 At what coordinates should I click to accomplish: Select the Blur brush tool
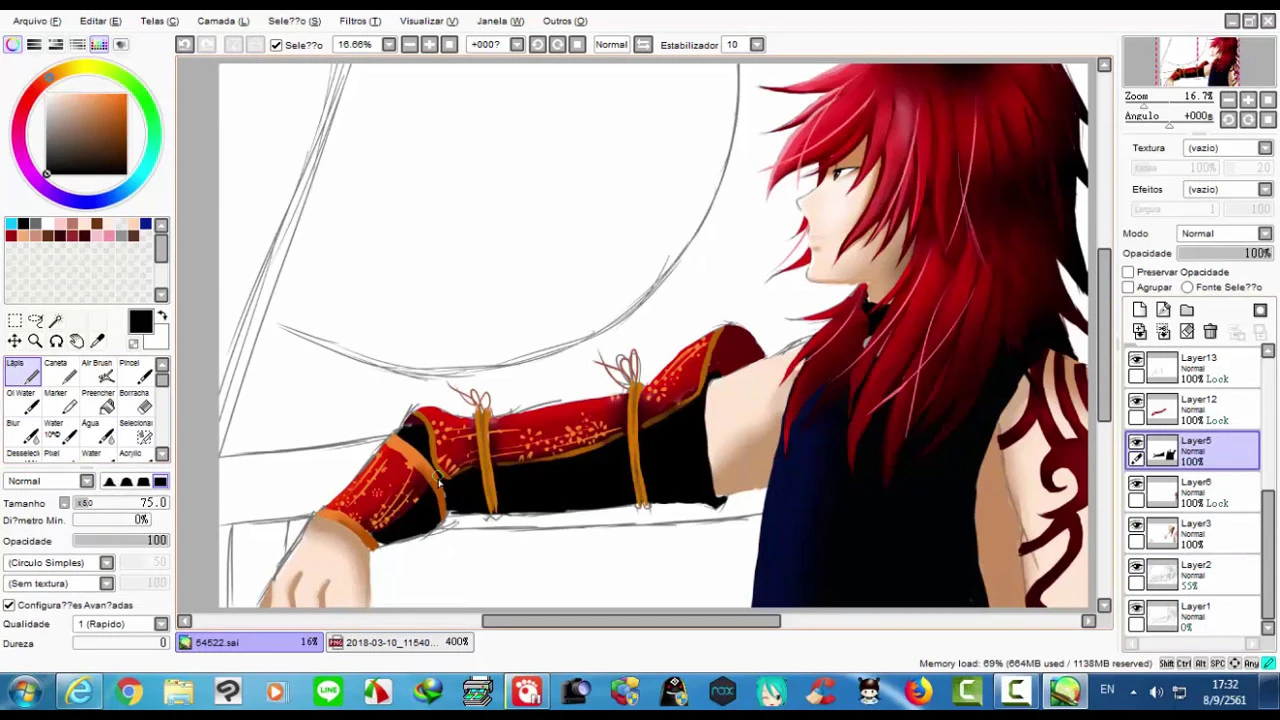pyautogui.click(x=22, y=431)
